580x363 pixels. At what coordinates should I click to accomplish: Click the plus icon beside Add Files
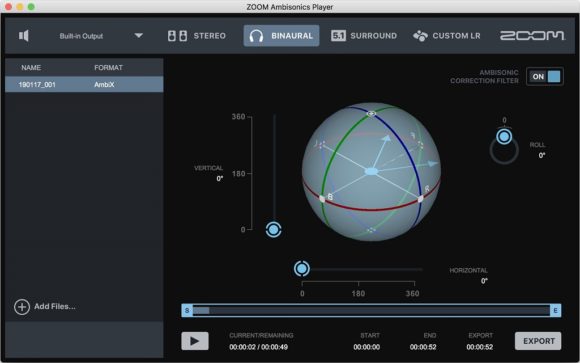22,307
